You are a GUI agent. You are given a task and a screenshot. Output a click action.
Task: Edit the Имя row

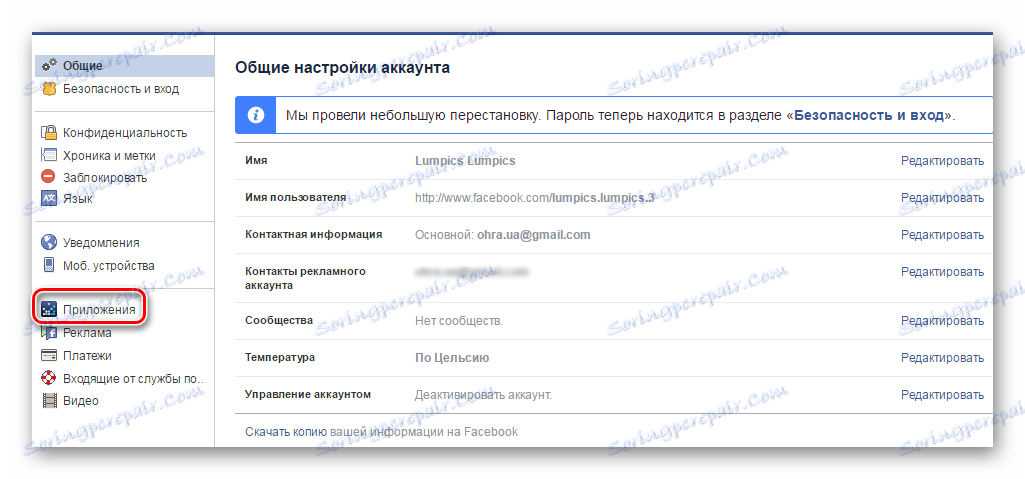(942, 161)
